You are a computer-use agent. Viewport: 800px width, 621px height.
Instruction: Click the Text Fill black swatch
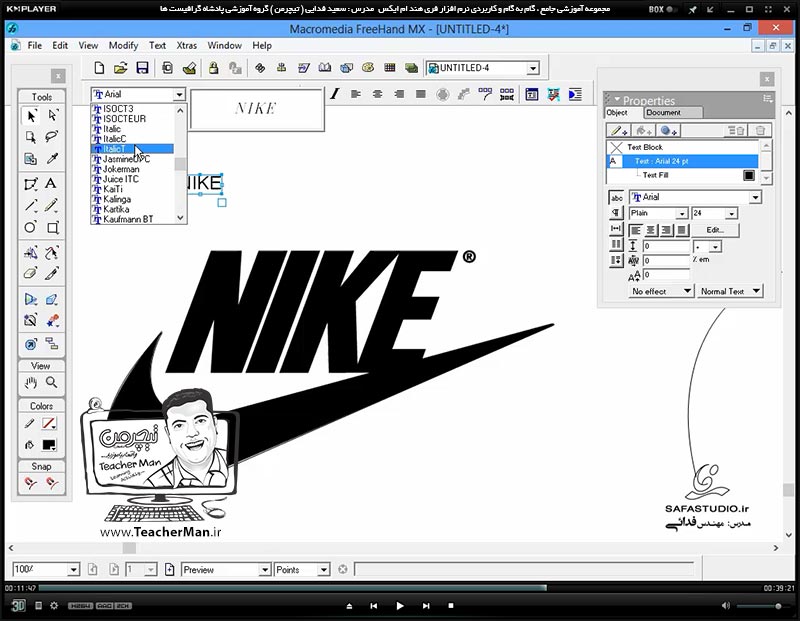tap(748, 176)
